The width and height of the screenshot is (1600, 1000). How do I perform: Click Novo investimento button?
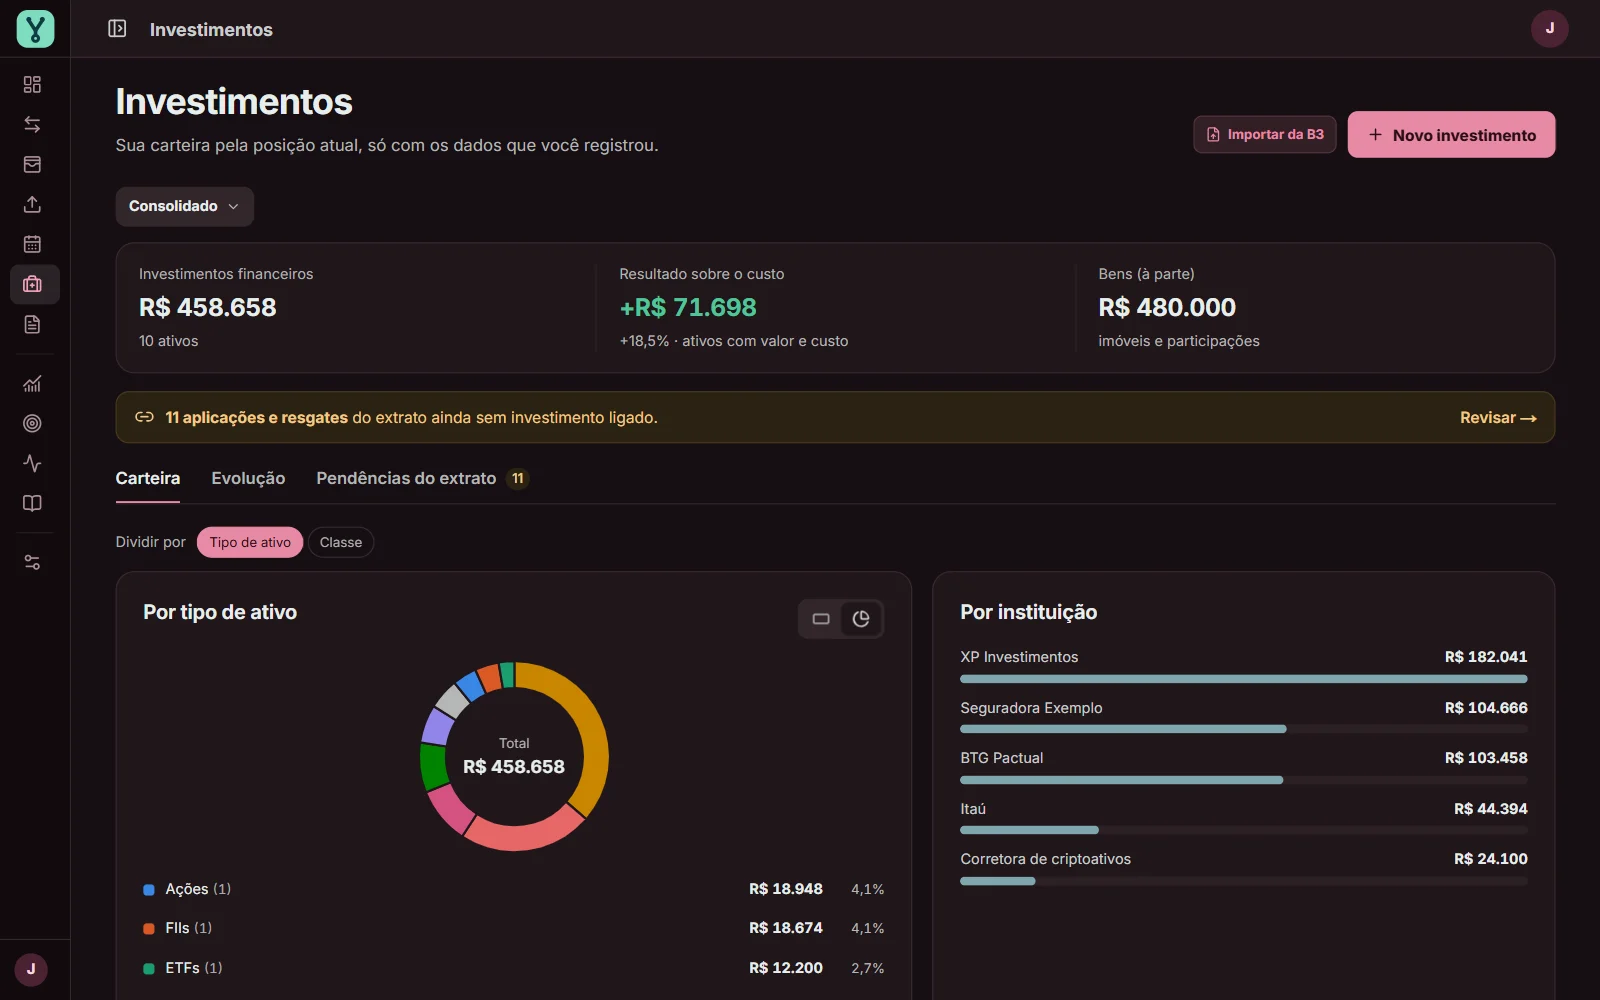pos(1451,134)
